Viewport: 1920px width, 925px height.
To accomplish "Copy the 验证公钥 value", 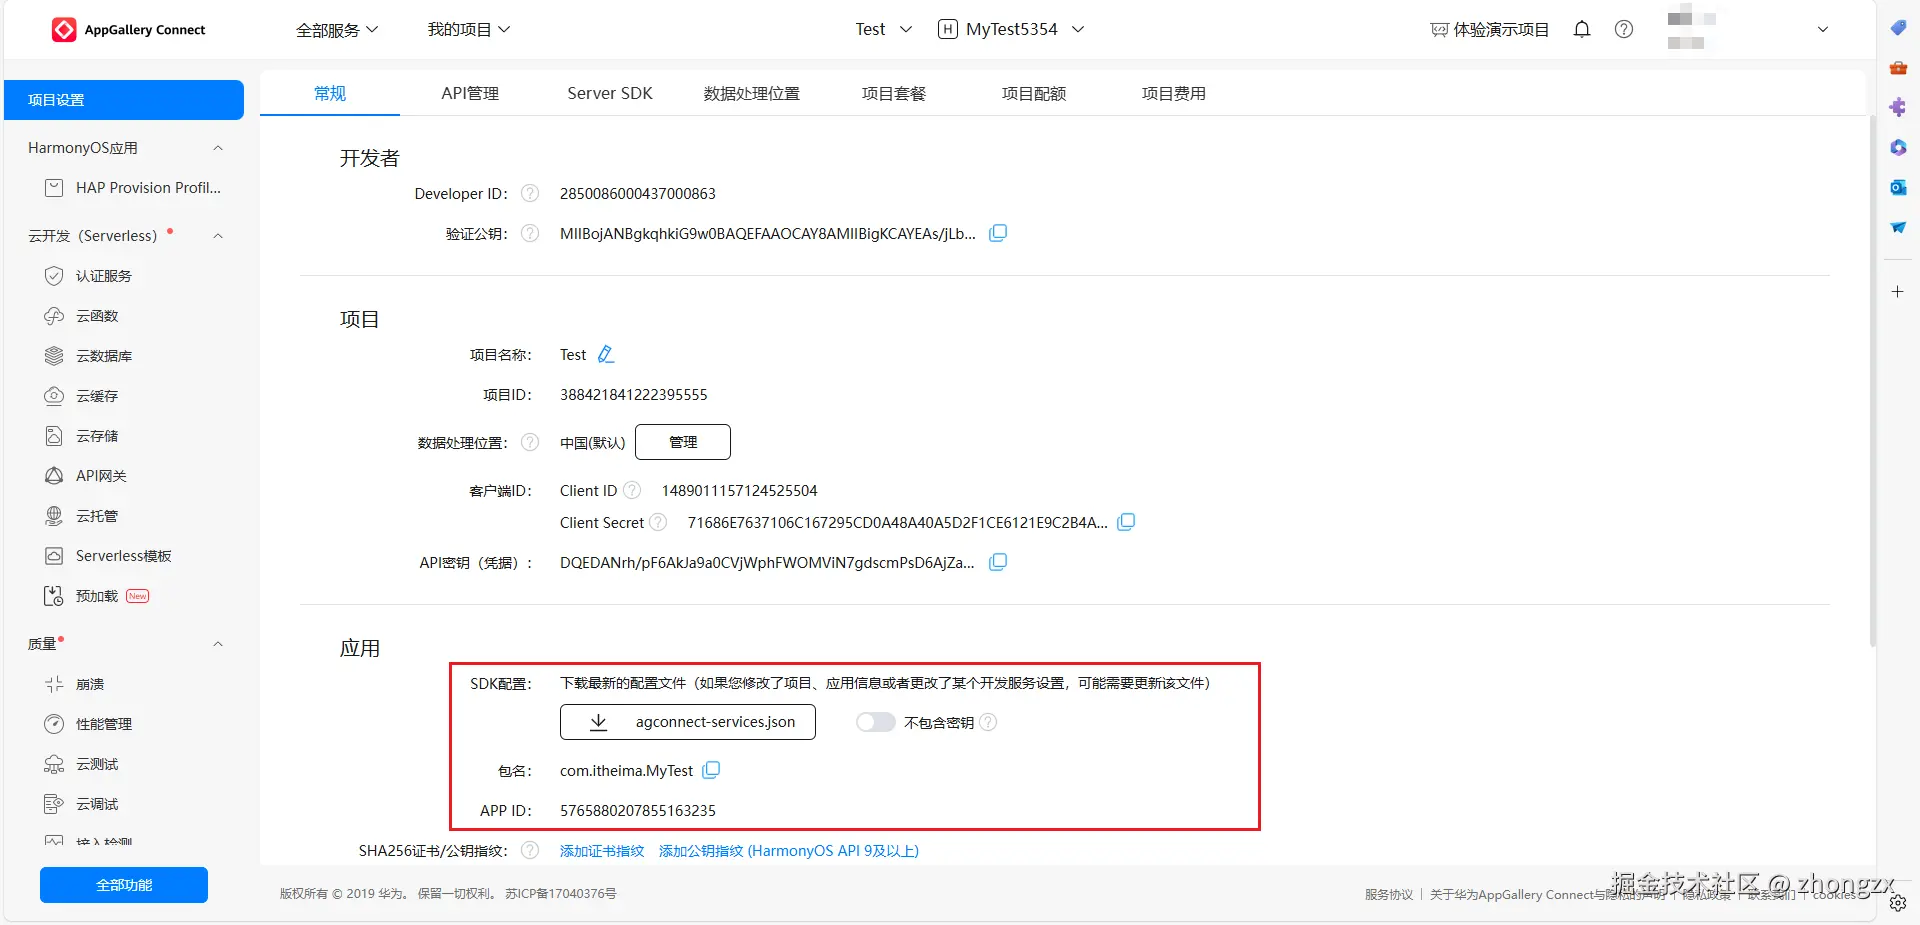I will [998, 233].
